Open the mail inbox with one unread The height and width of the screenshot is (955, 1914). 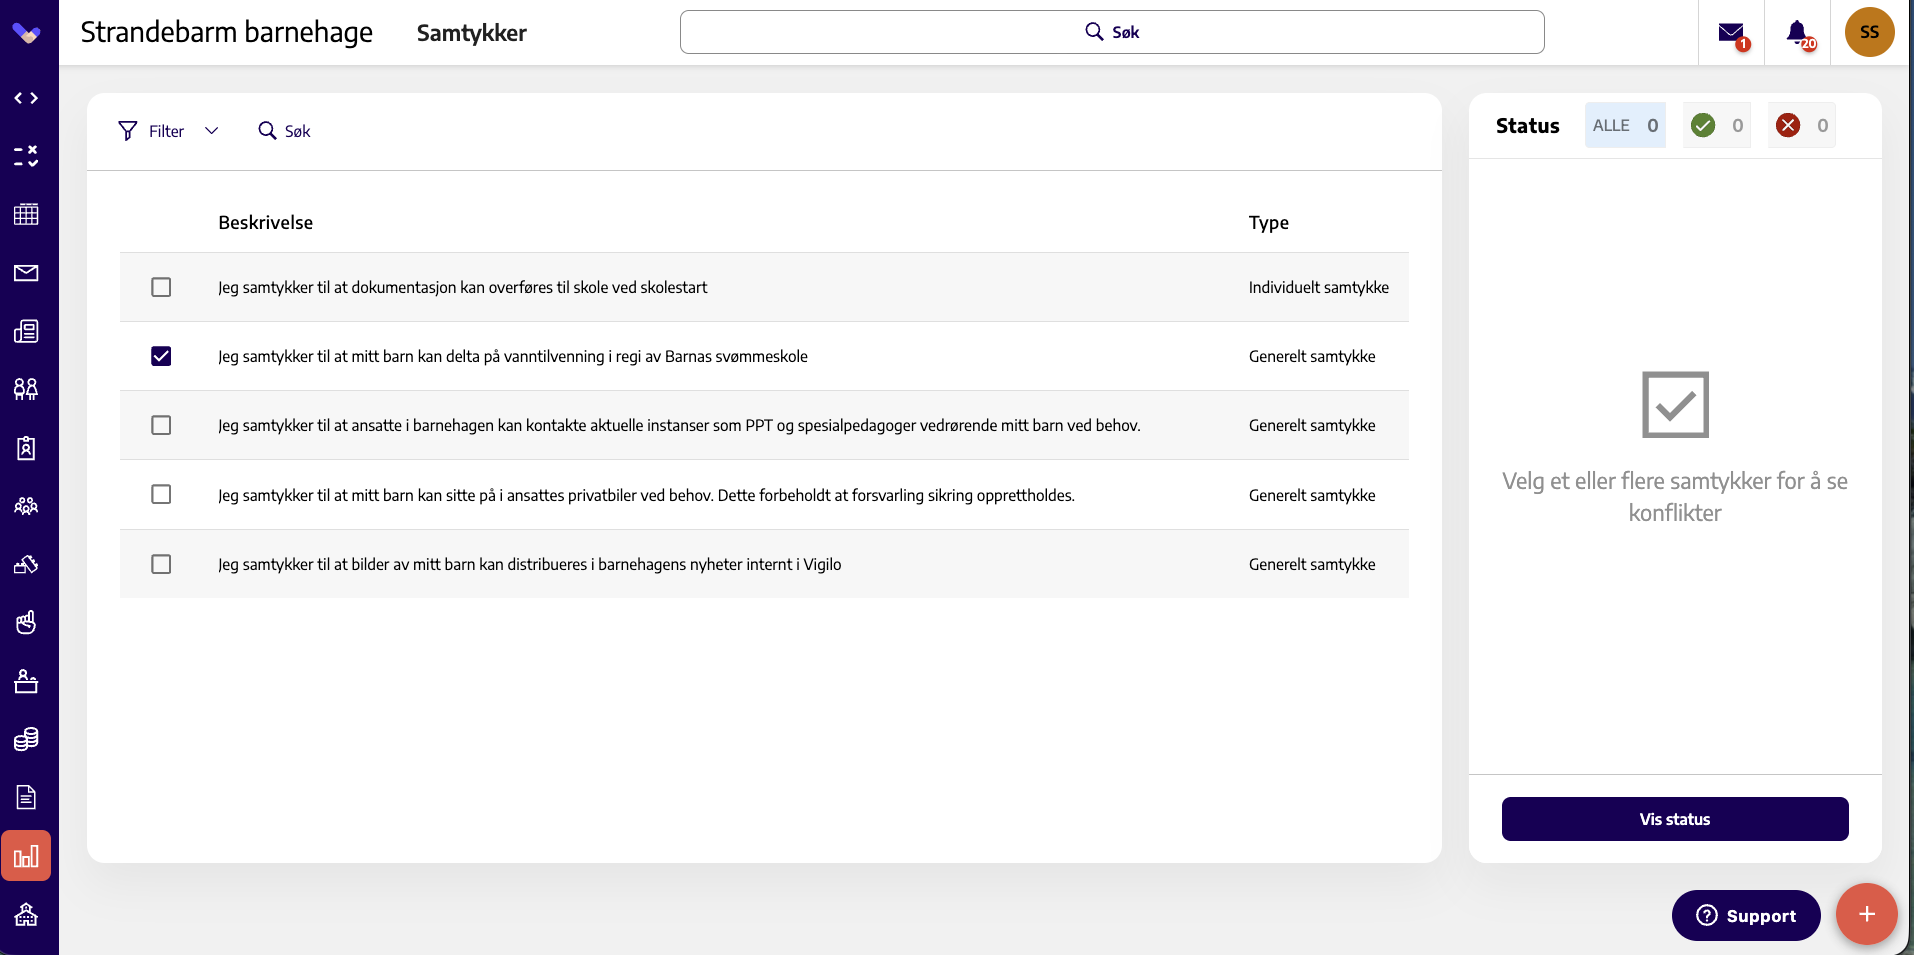pos(1733,34)
